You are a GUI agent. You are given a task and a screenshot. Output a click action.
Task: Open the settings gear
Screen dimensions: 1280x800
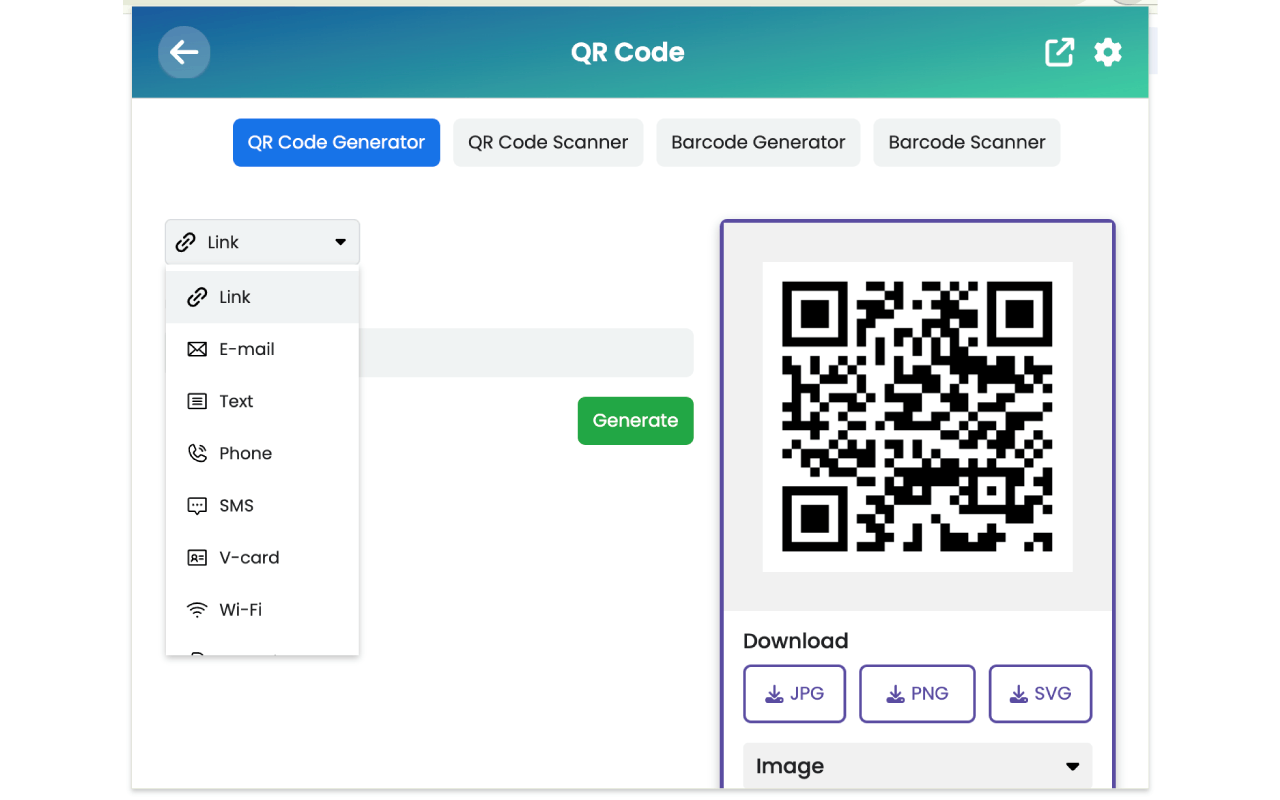(1108, 52)
